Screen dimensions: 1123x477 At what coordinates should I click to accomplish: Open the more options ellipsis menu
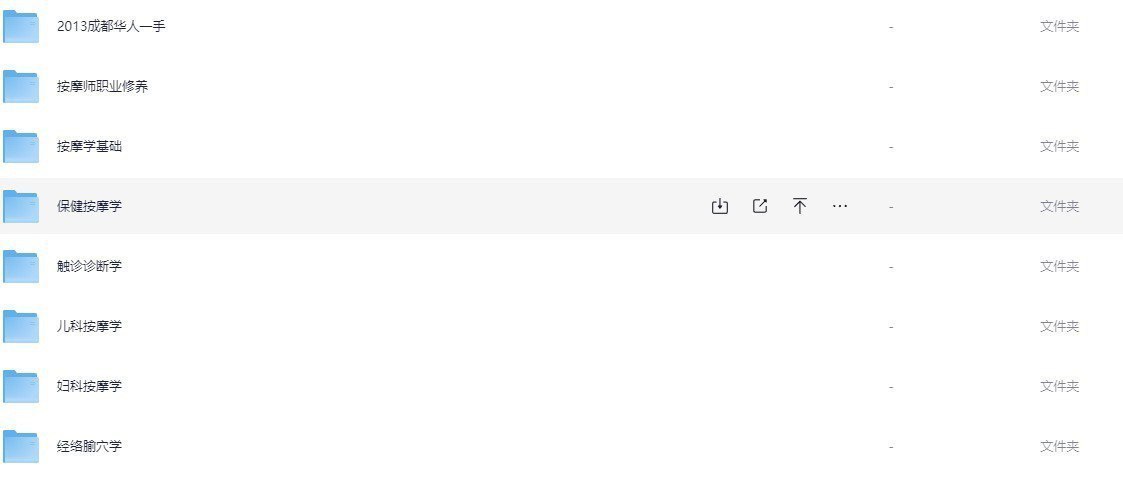[840, 206]
